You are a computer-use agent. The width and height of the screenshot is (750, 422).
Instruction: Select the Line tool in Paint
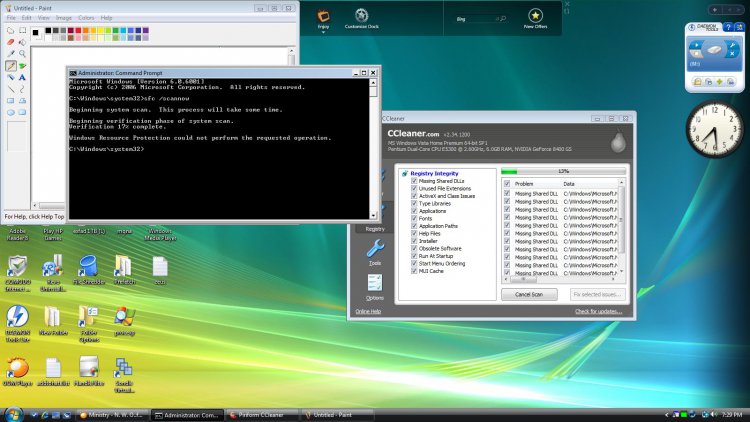coord(11,89)
